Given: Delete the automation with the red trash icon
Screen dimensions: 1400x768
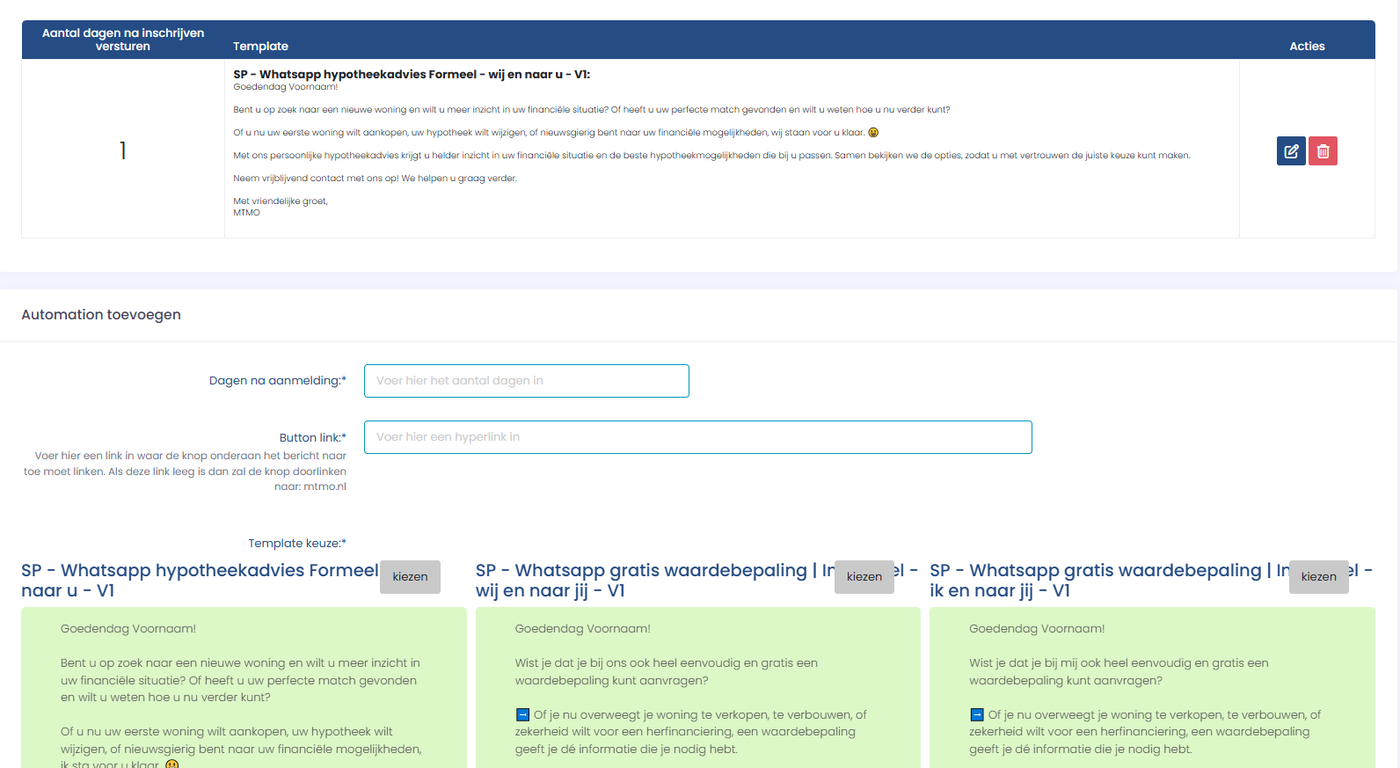Looking at the screenshot, I should tap(1323, 151).
